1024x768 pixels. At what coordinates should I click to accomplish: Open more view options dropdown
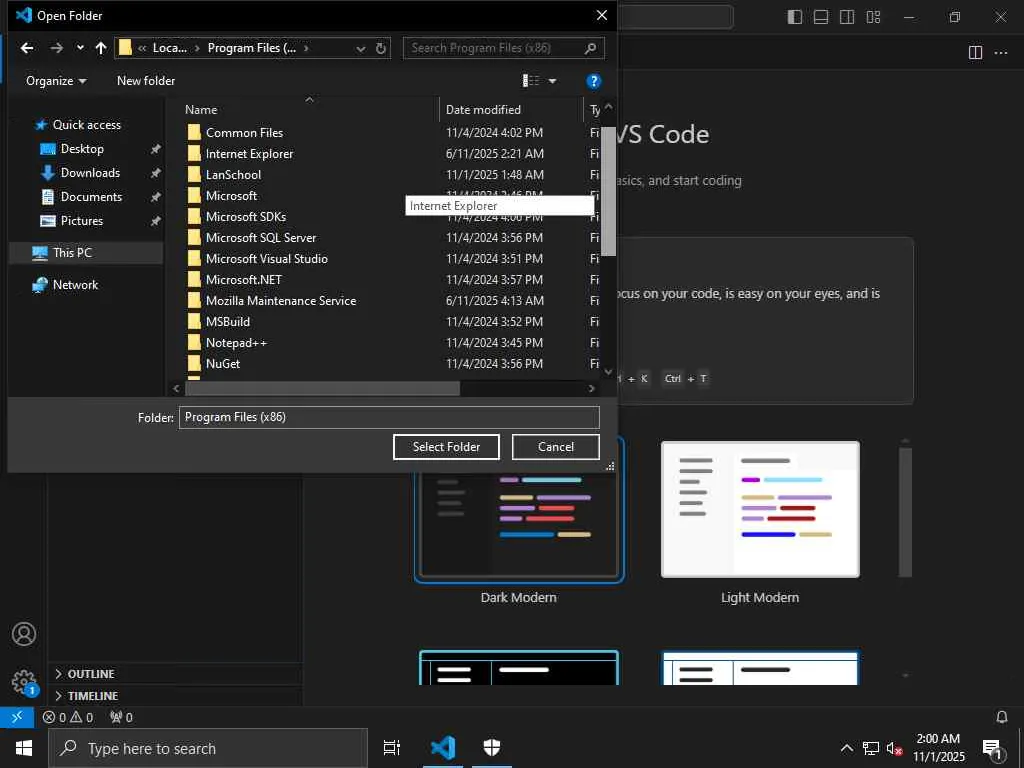click(552, 81)
